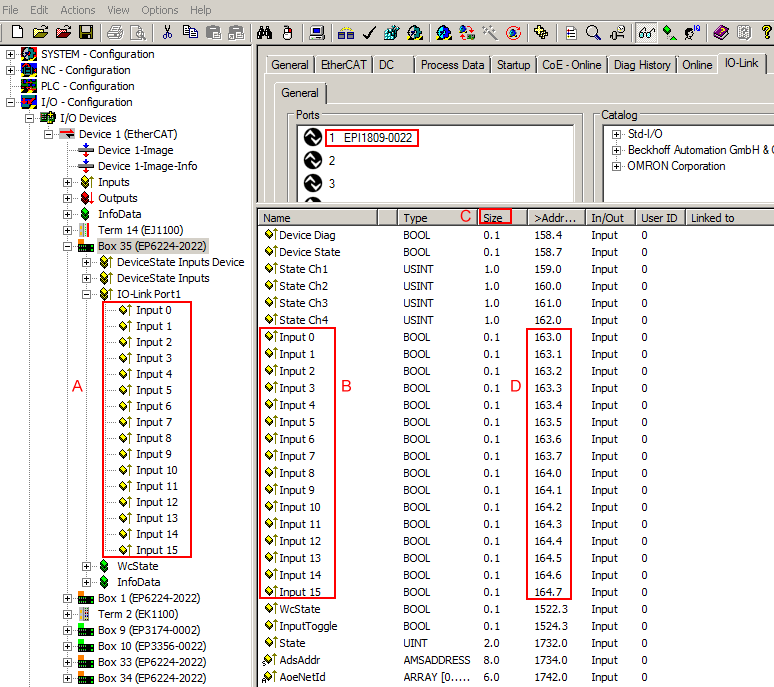Click the New file toolbar icon
The image size is (774, 687).
17,33
